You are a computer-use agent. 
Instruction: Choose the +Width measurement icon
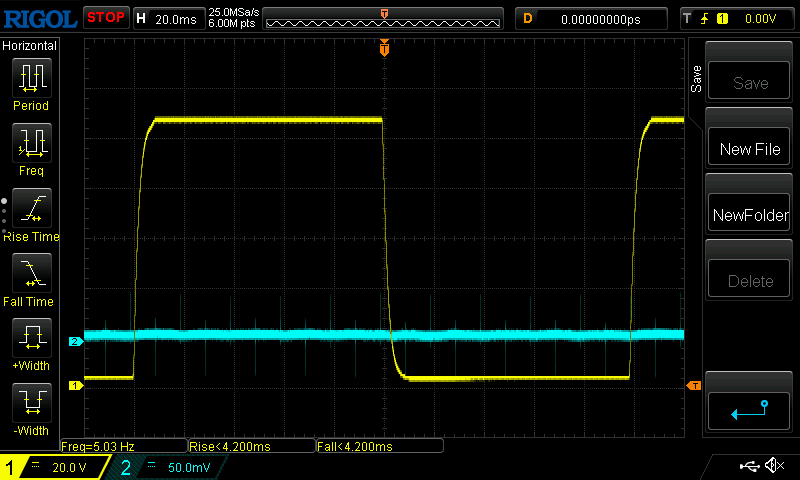(31, 338)
